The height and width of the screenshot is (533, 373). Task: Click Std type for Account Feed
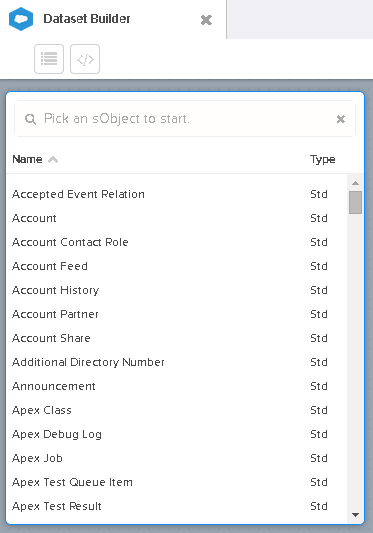coord(319,266)
